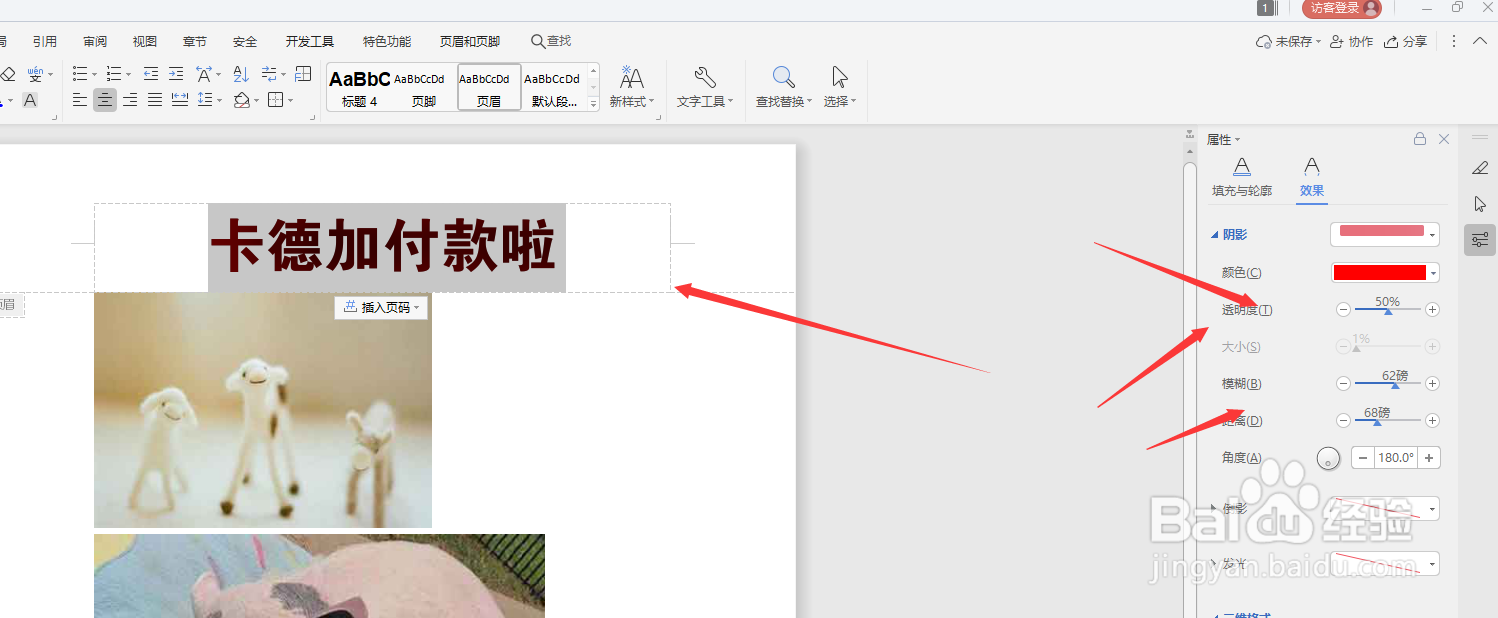Justify paragraph text
The width and height of the screenshot is (1498, 618).
coord(155,100)
